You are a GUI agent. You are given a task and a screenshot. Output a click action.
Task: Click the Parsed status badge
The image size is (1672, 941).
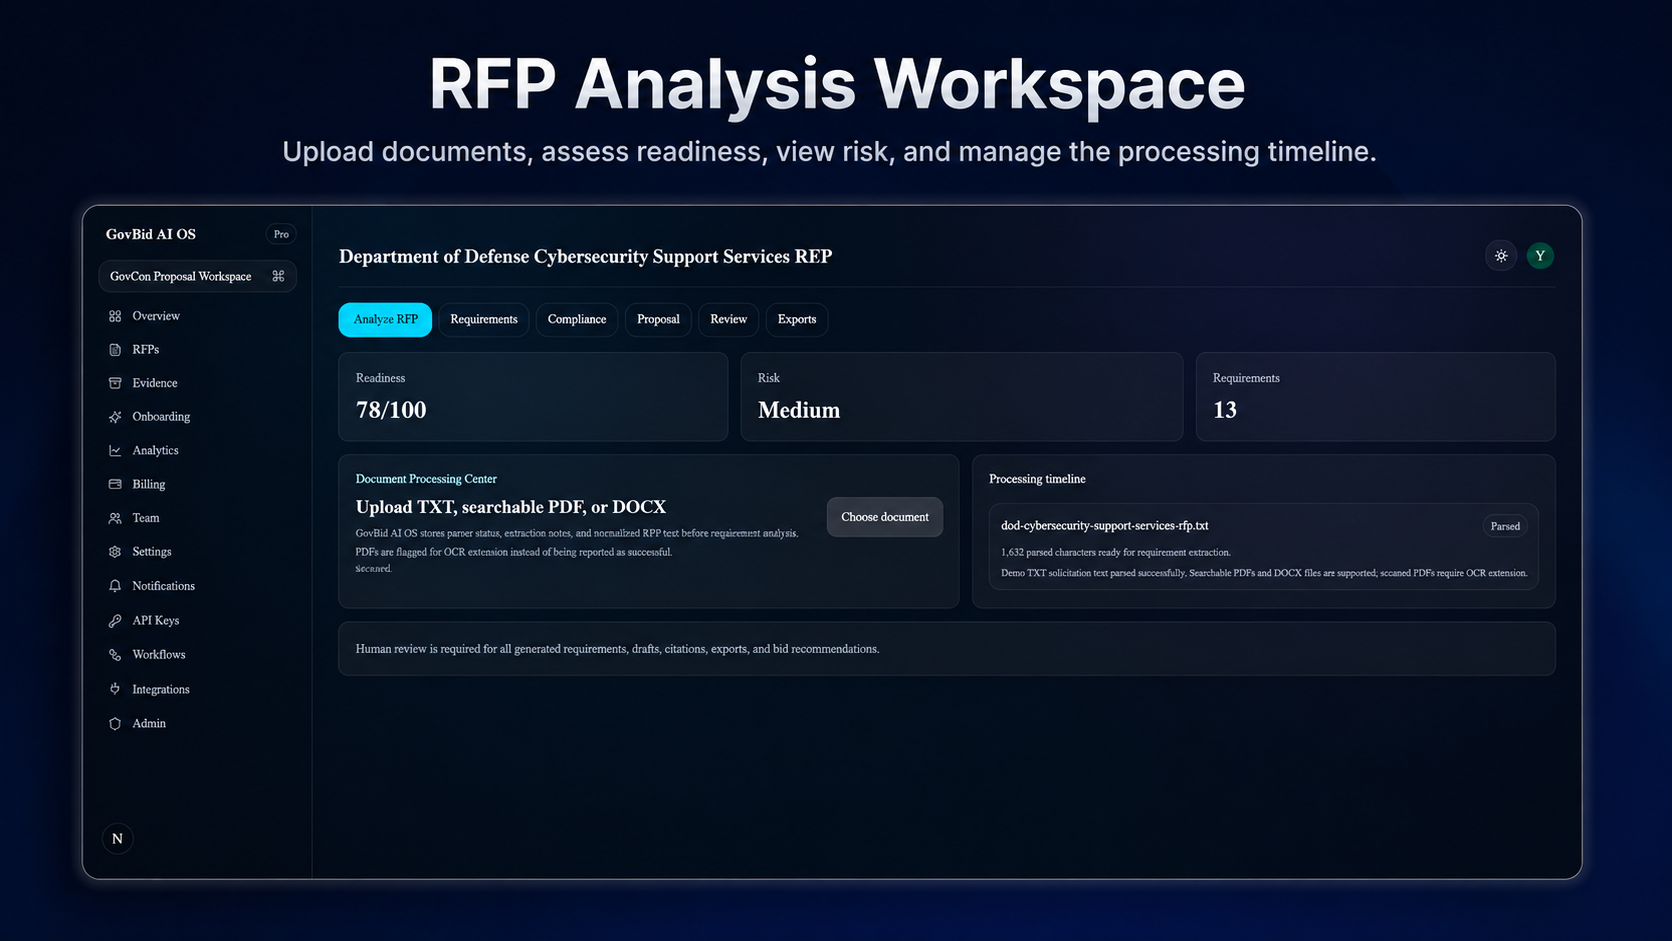click(1505, 526)
